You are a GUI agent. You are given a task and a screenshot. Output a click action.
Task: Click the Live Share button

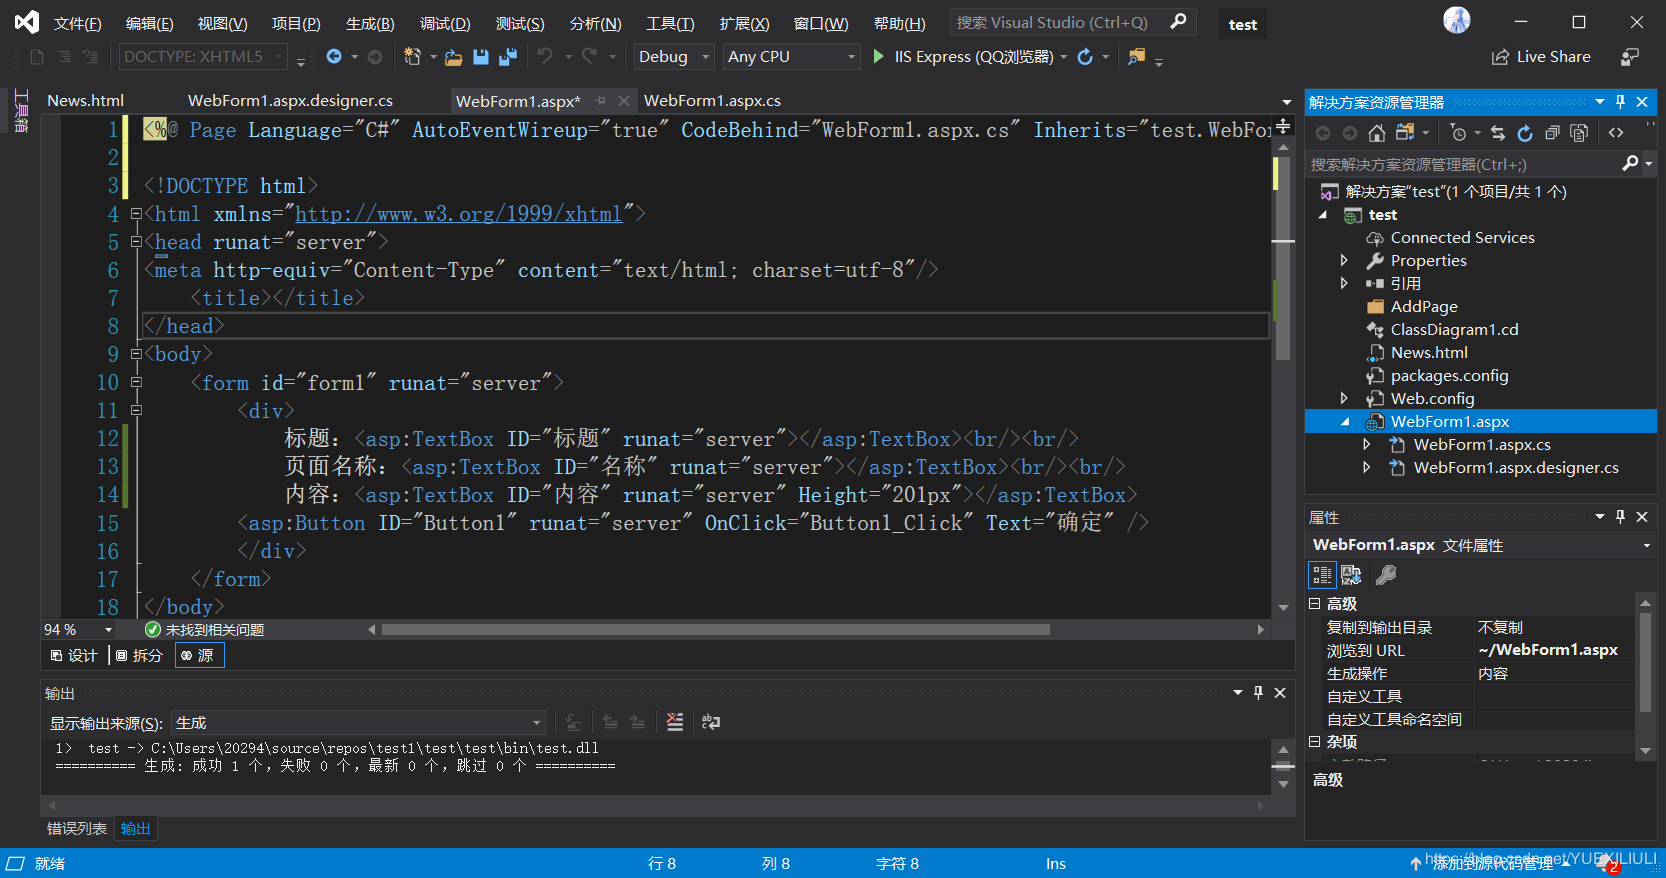tap(1541, 57)
